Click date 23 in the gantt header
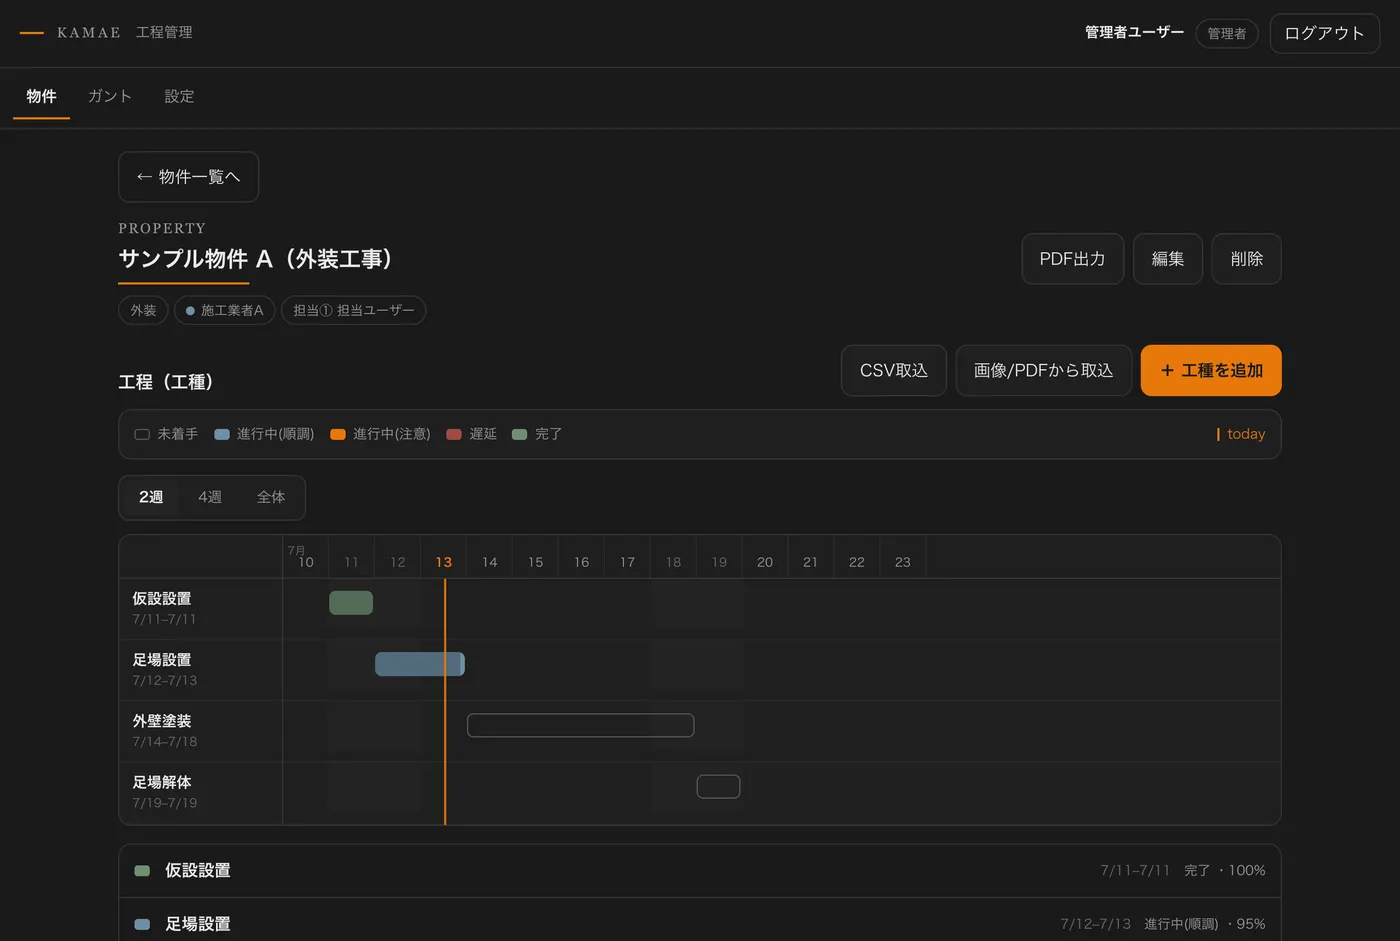 (903, 562)
